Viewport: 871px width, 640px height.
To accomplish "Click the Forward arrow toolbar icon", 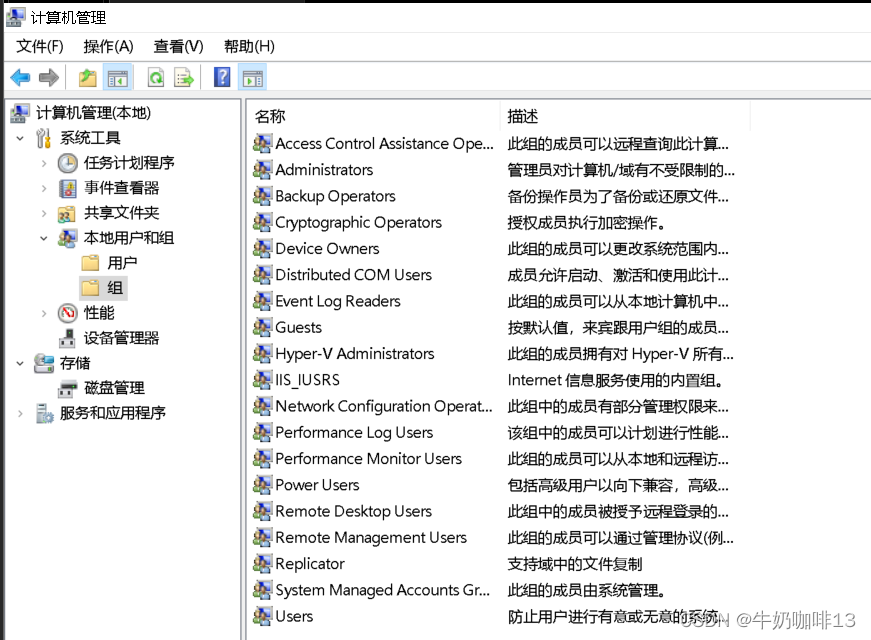I will point(49,78).
